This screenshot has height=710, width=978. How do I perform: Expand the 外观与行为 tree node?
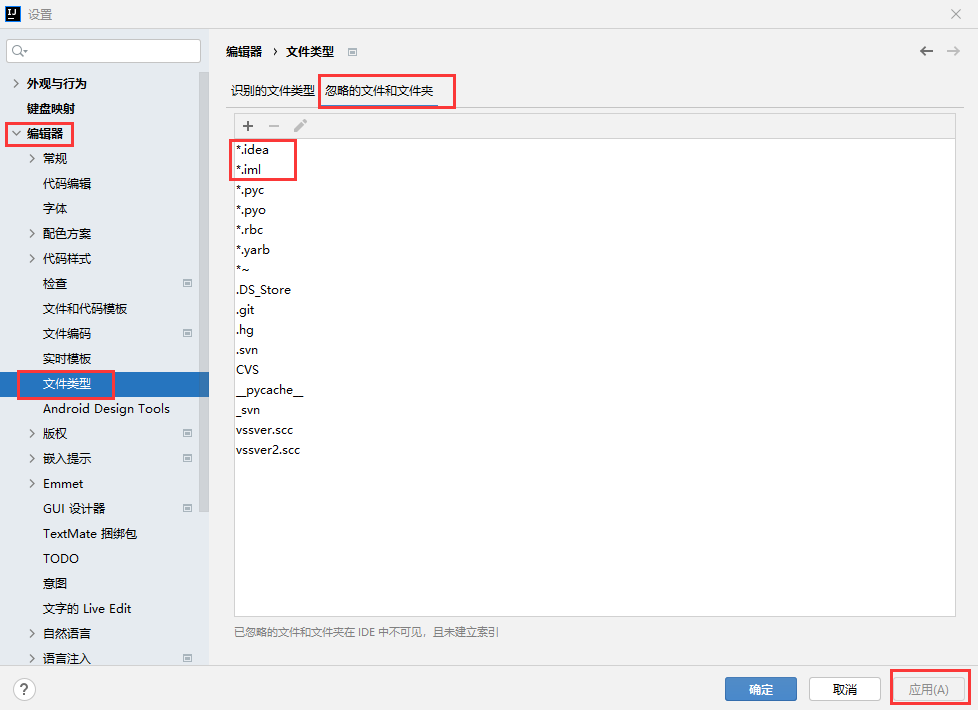[16, 83]
